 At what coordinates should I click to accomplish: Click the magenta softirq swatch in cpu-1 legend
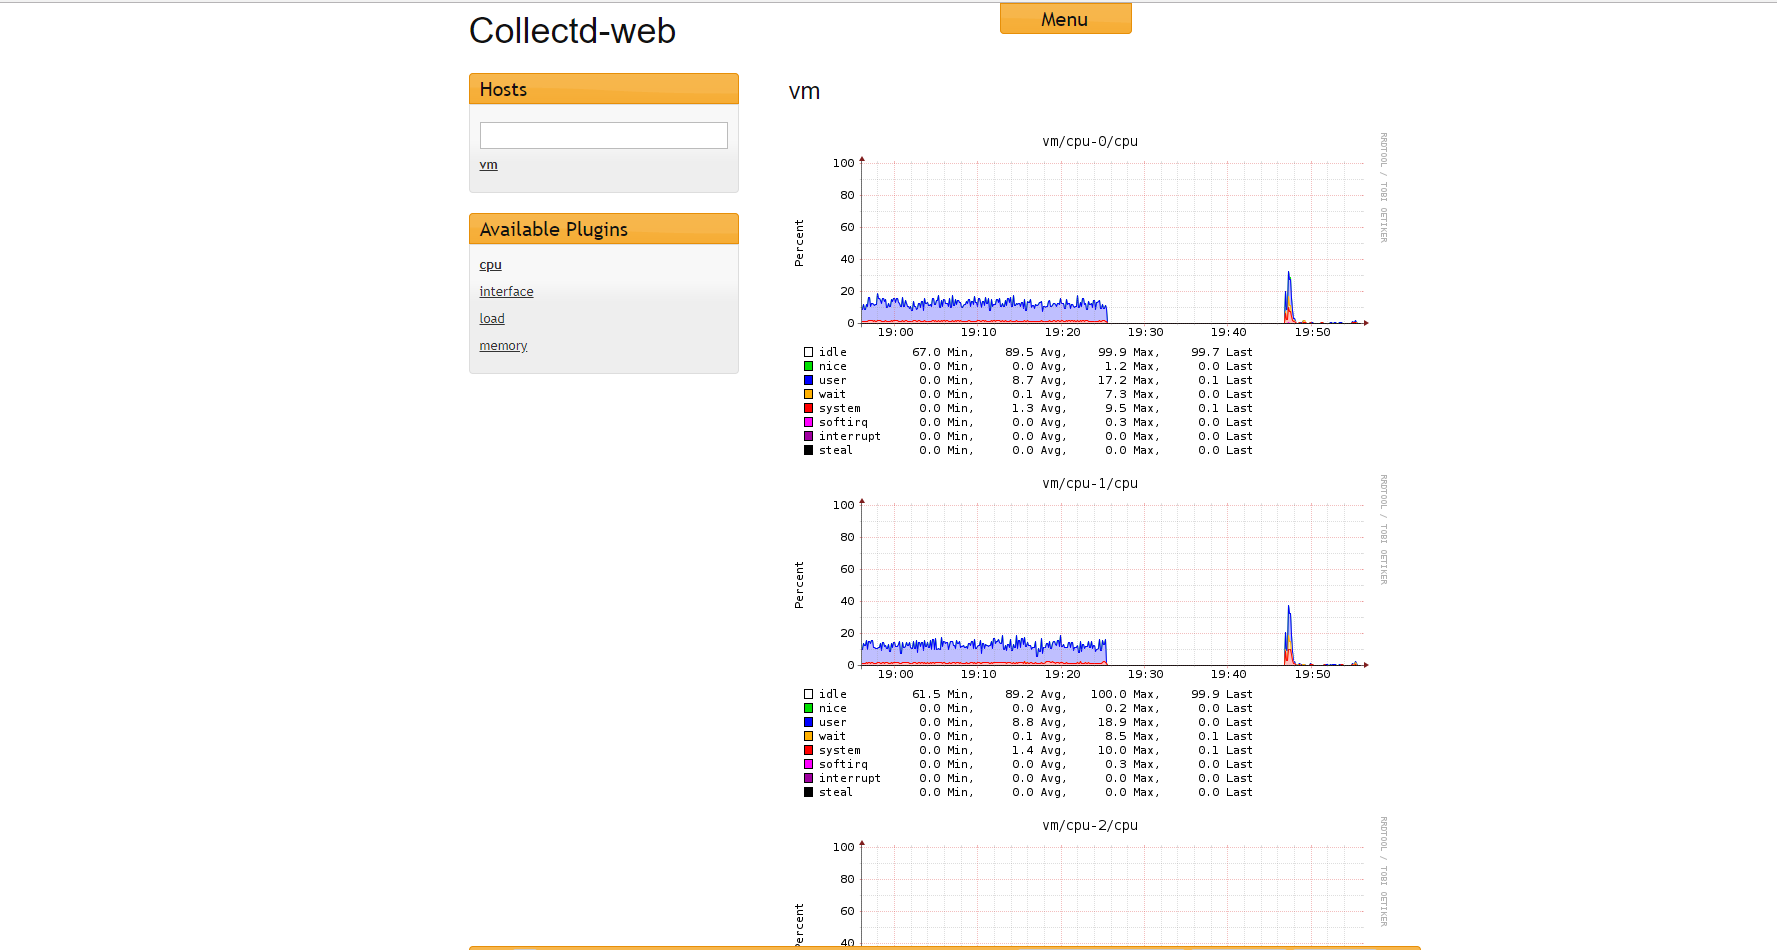click(808, 764)
